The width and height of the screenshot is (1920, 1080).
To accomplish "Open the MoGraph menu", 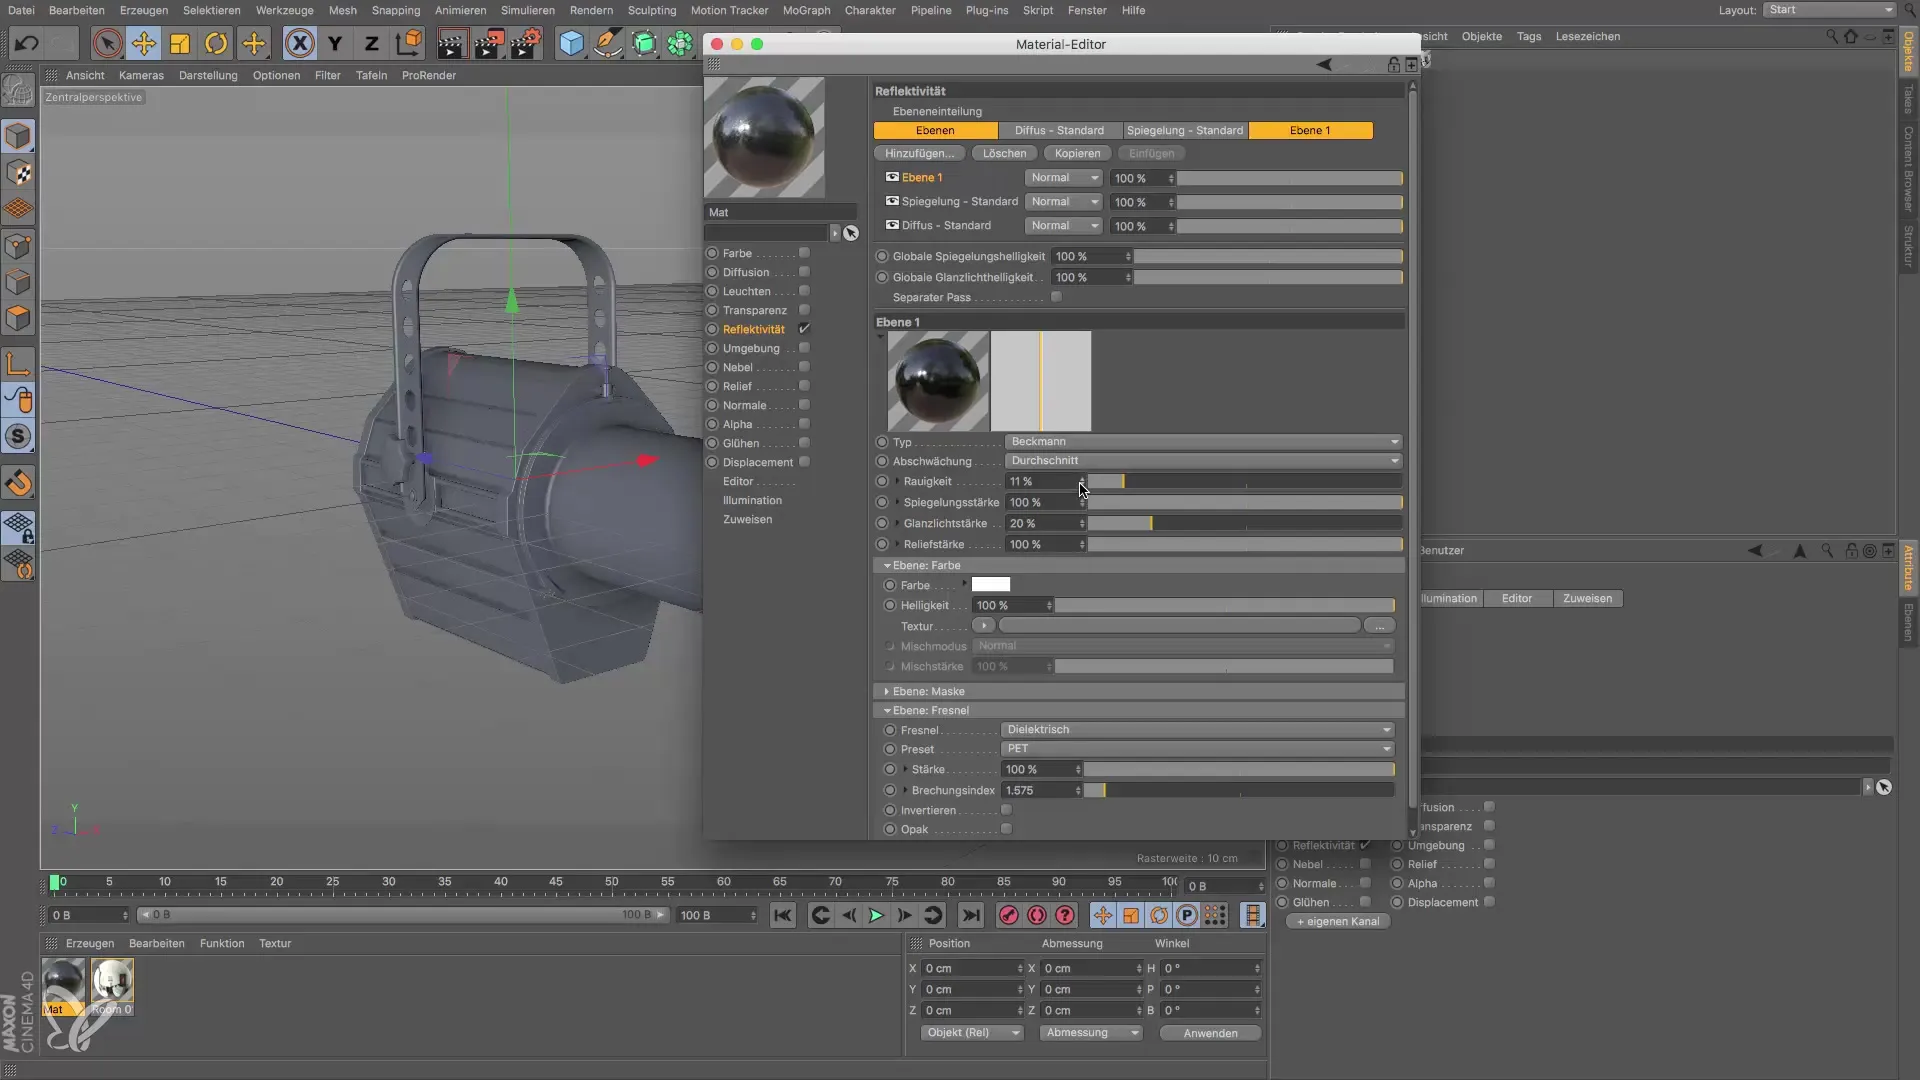I will (x=806, y=10).
